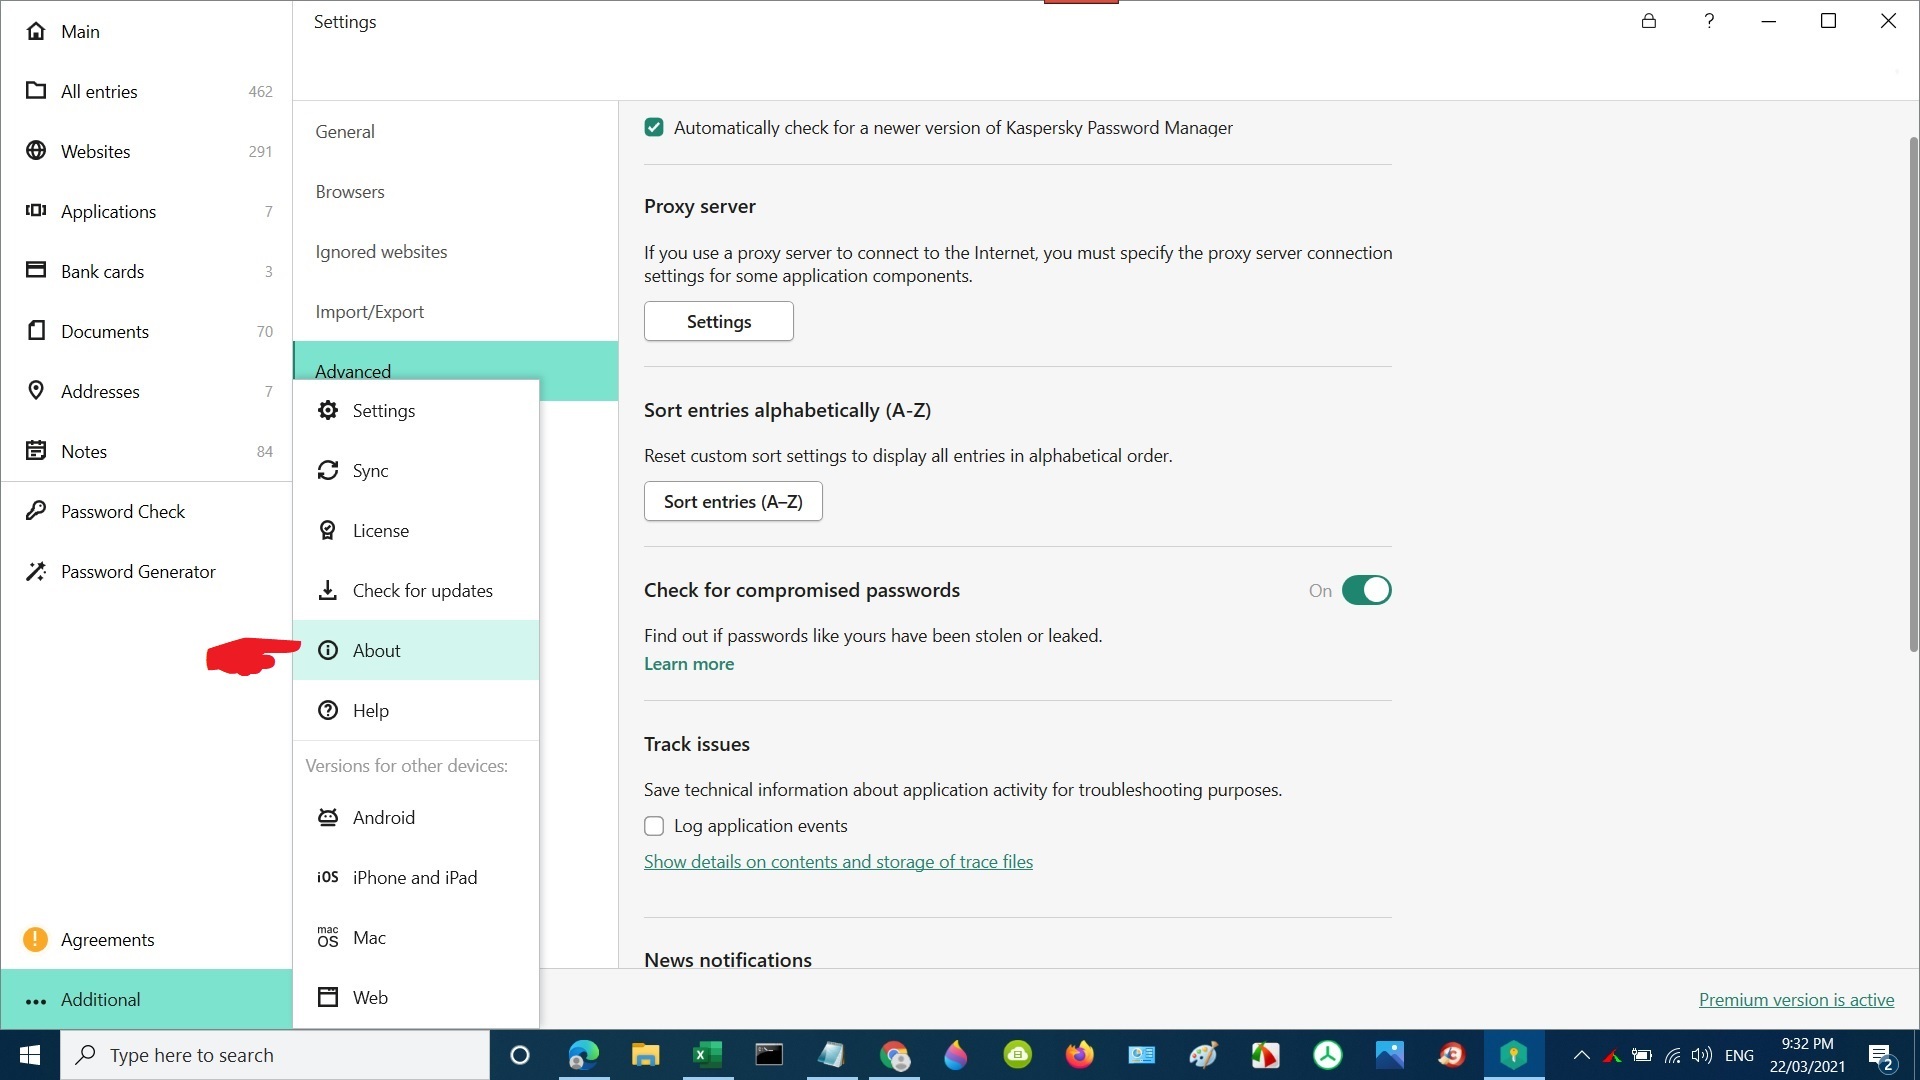
Task: Click the Websites count 291
Action: [x=260, y=152]
